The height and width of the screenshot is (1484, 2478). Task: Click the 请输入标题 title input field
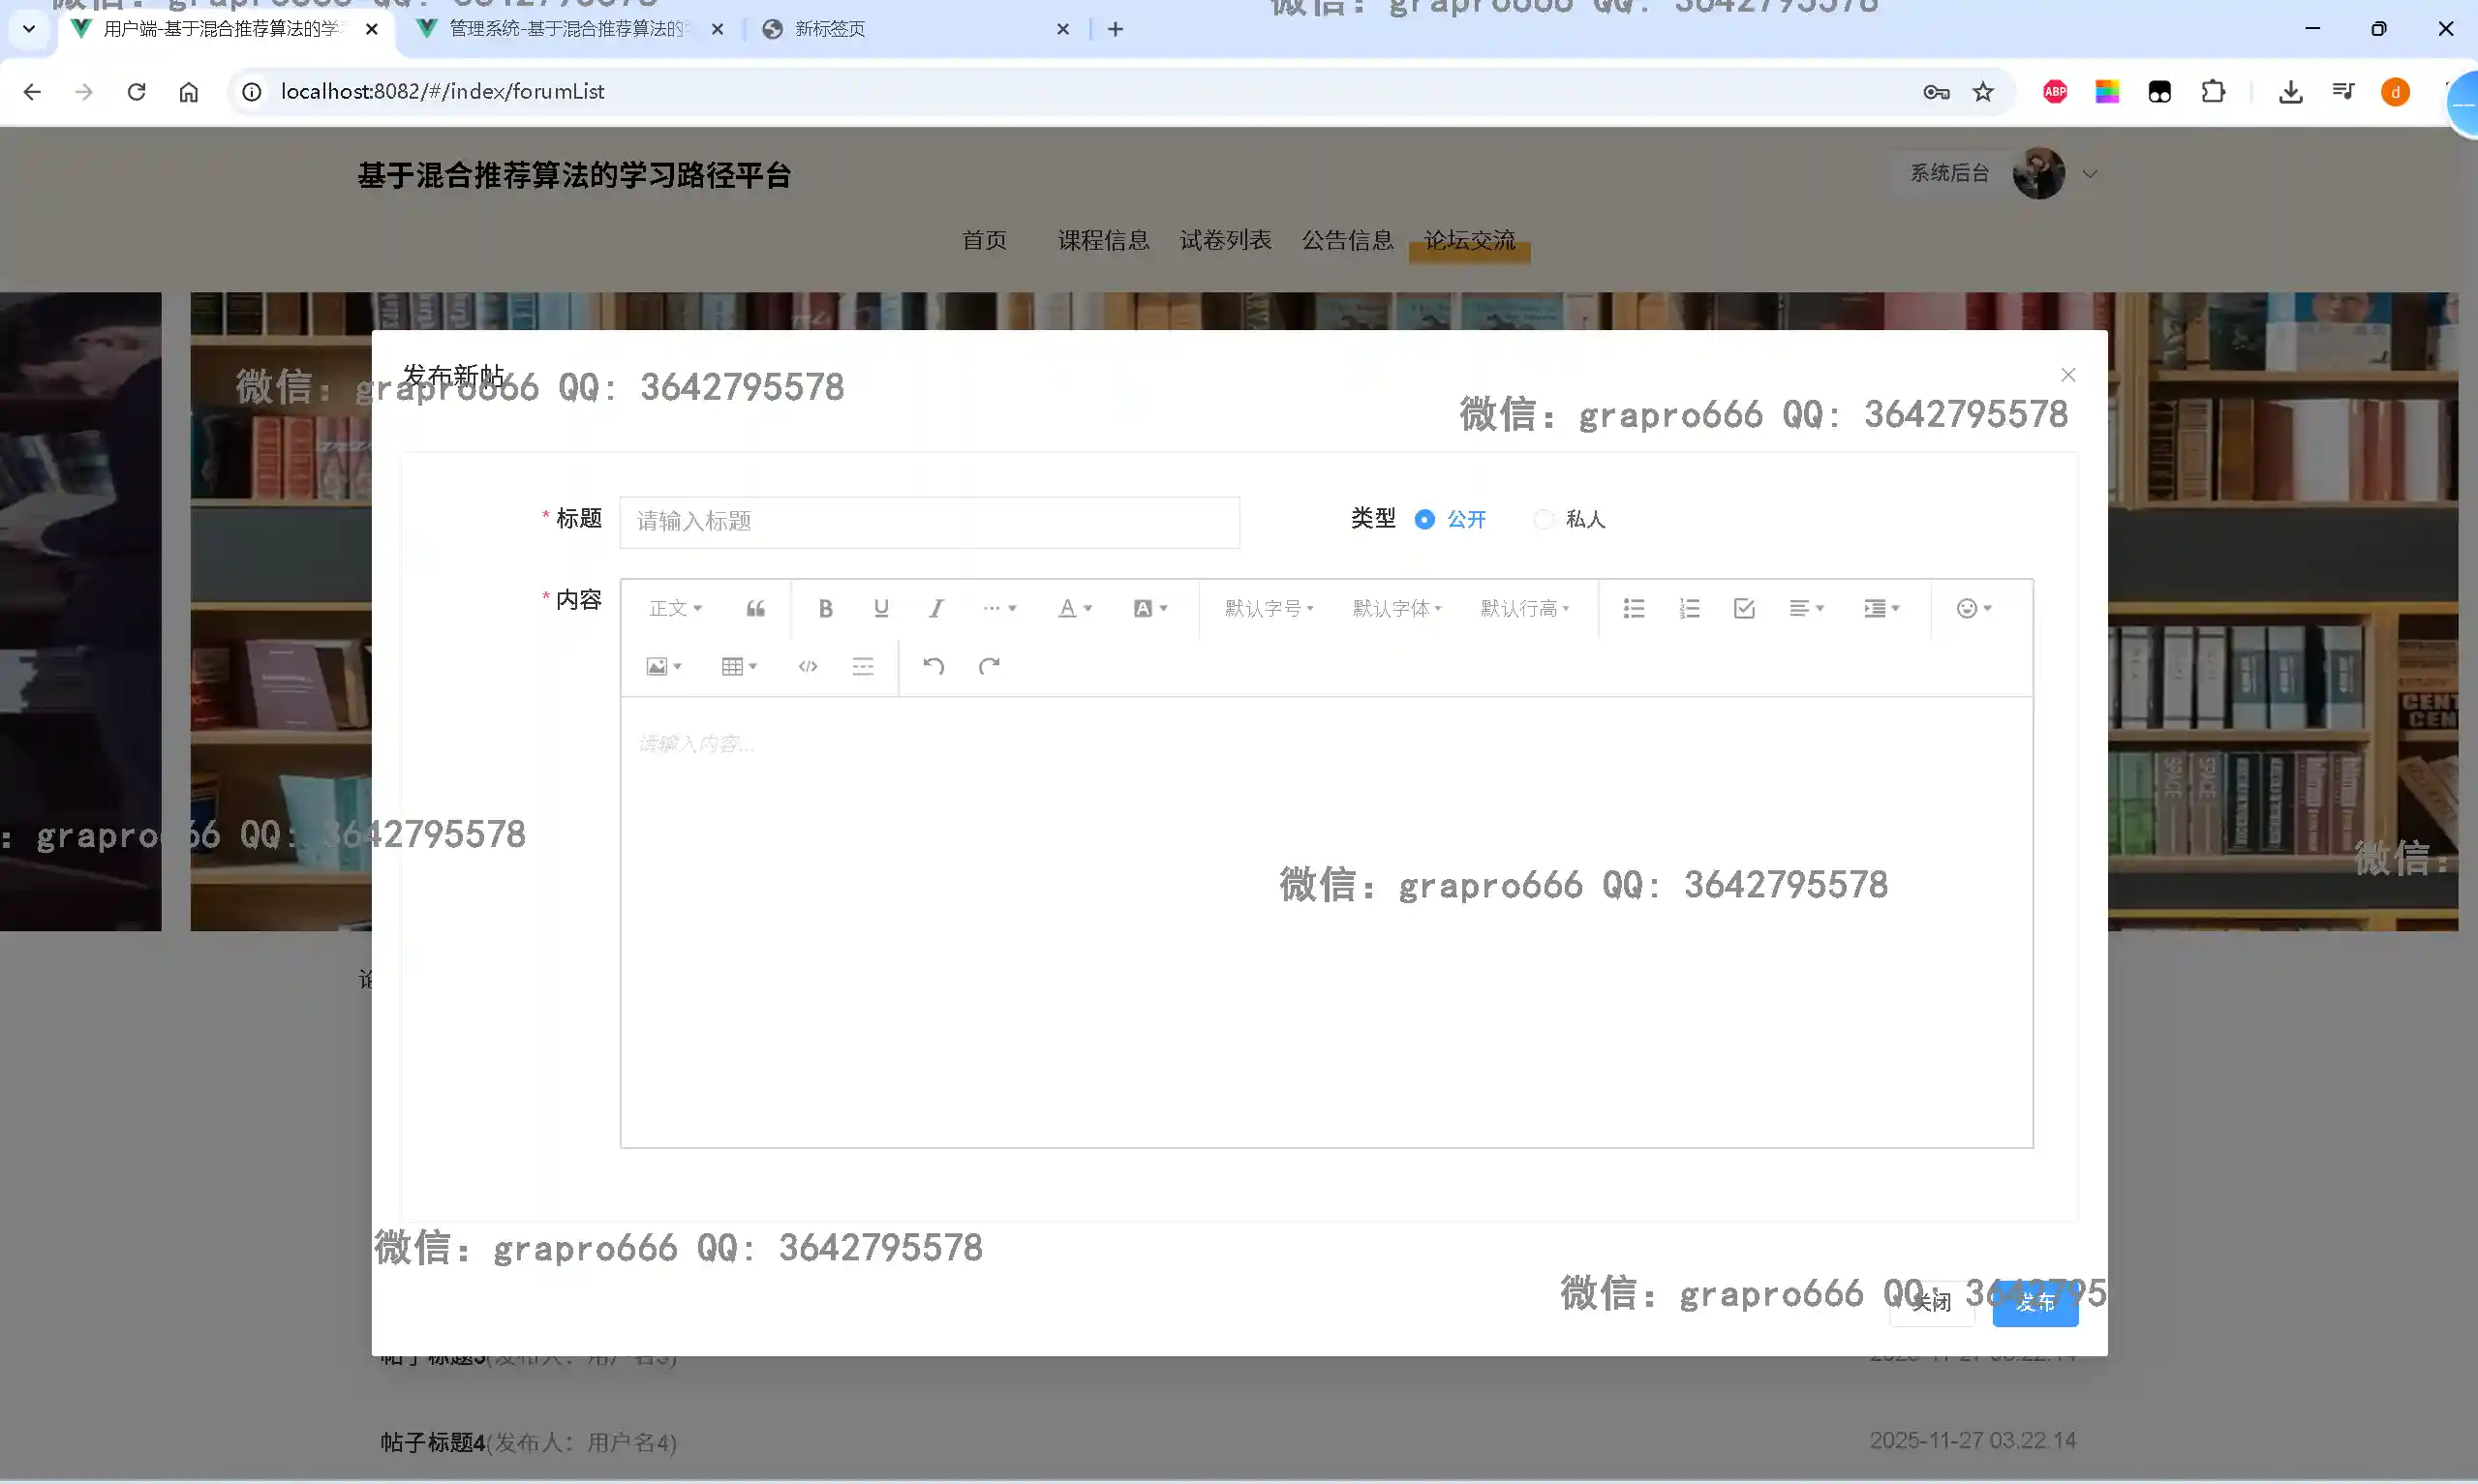[x=928, y=522]
